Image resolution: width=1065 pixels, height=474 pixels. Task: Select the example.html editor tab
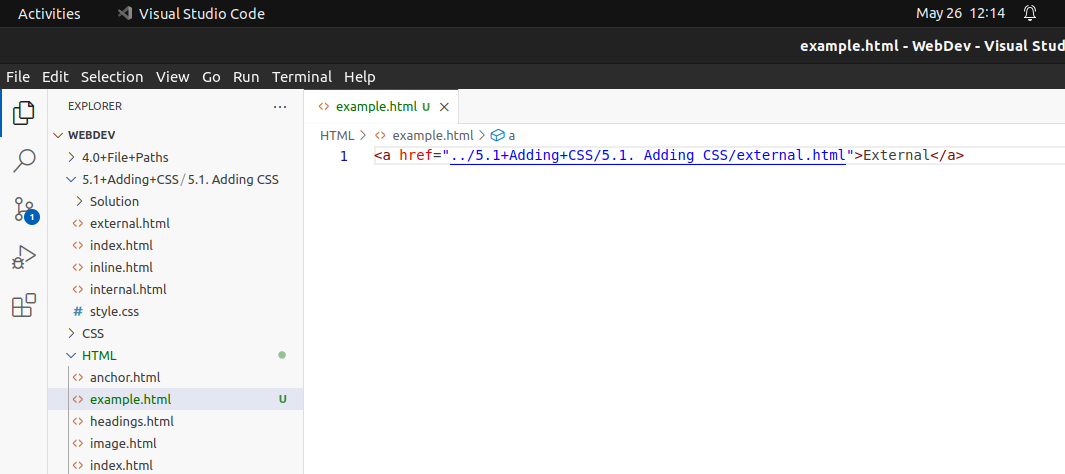[x=376, y=107]
